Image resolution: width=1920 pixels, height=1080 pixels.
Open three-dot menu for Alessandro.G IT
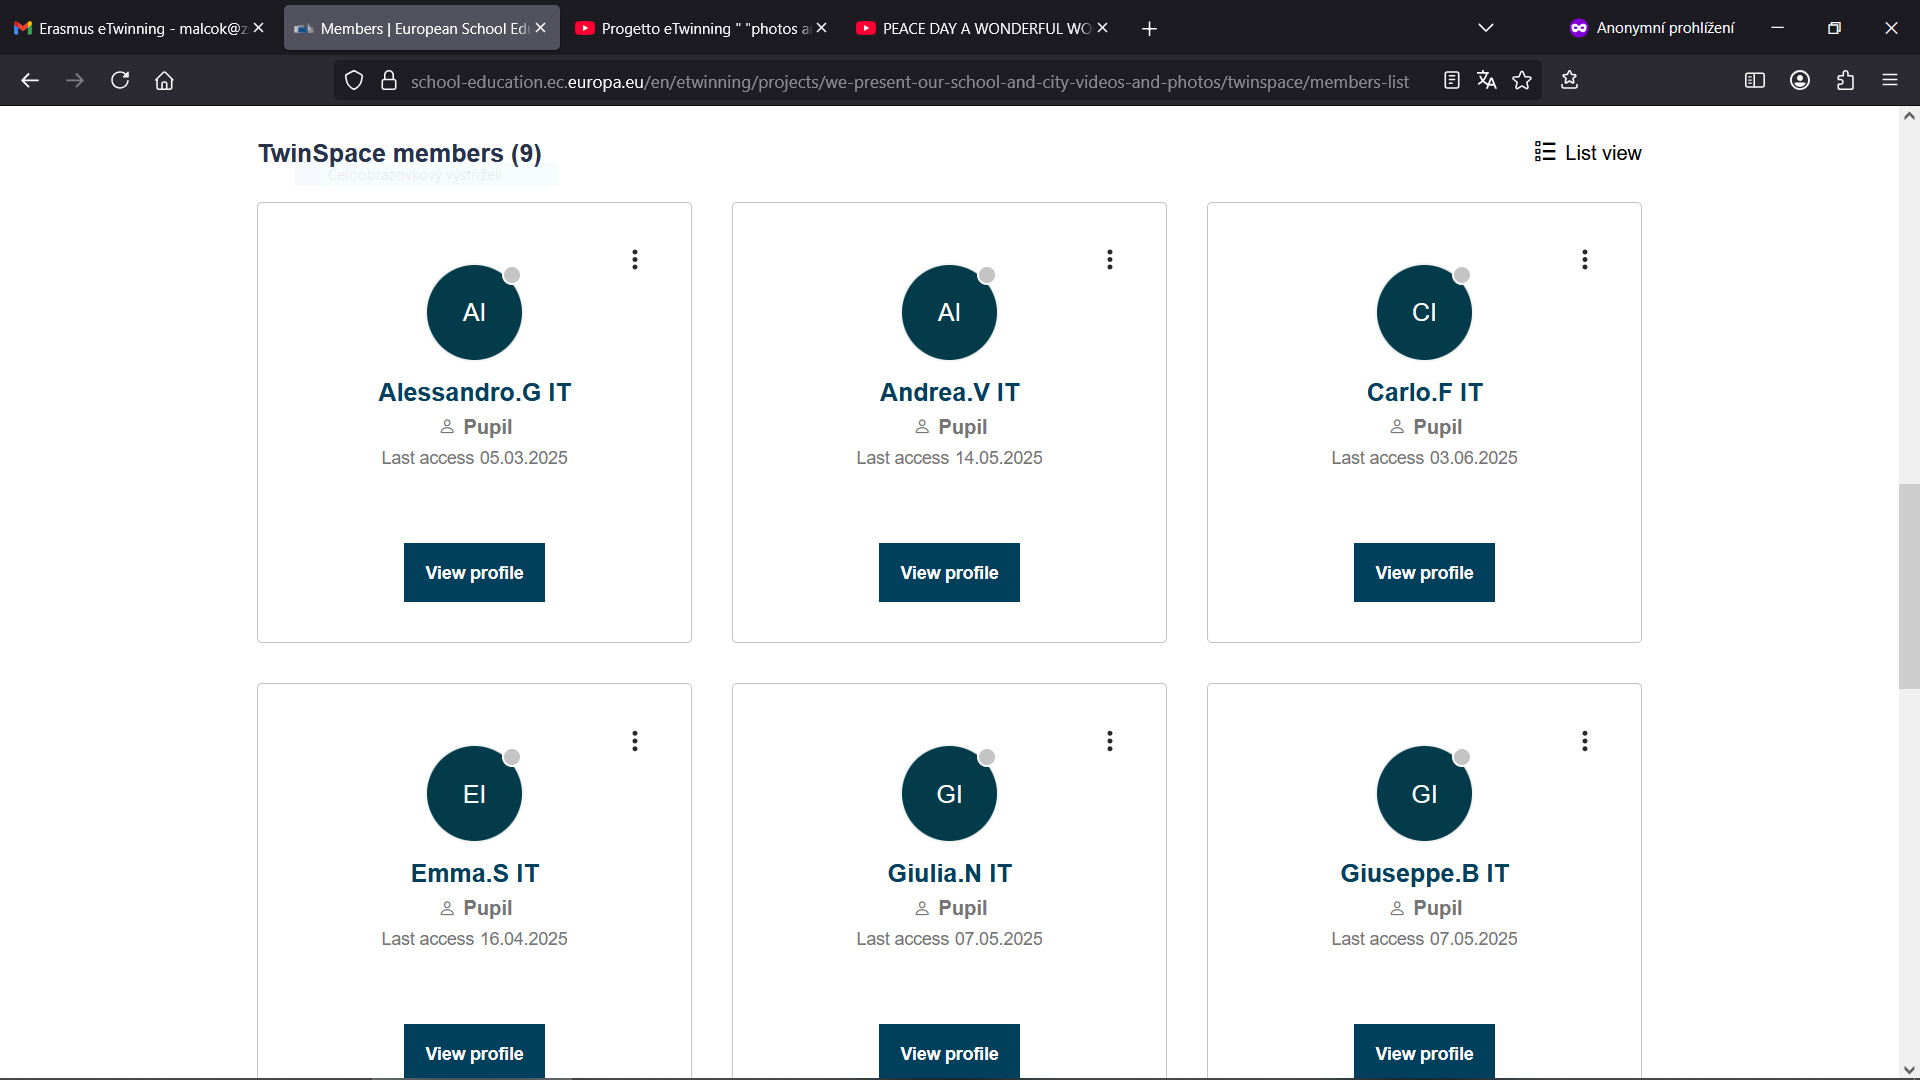pos(634,260)
